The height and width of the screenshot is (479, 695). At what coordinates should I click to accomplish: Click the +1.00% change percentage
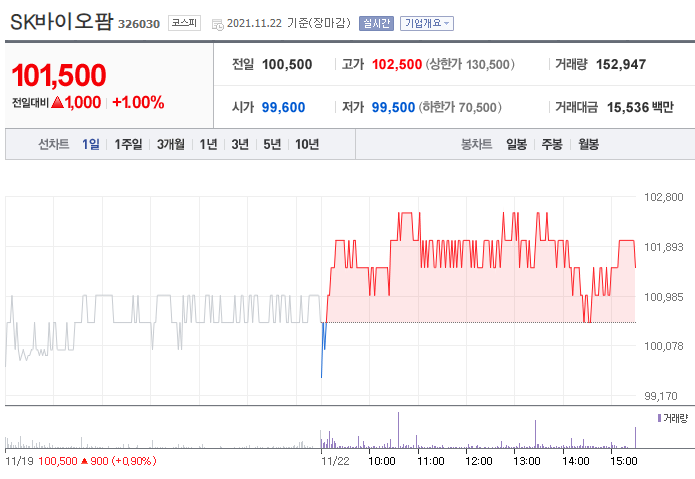point(138,102)
